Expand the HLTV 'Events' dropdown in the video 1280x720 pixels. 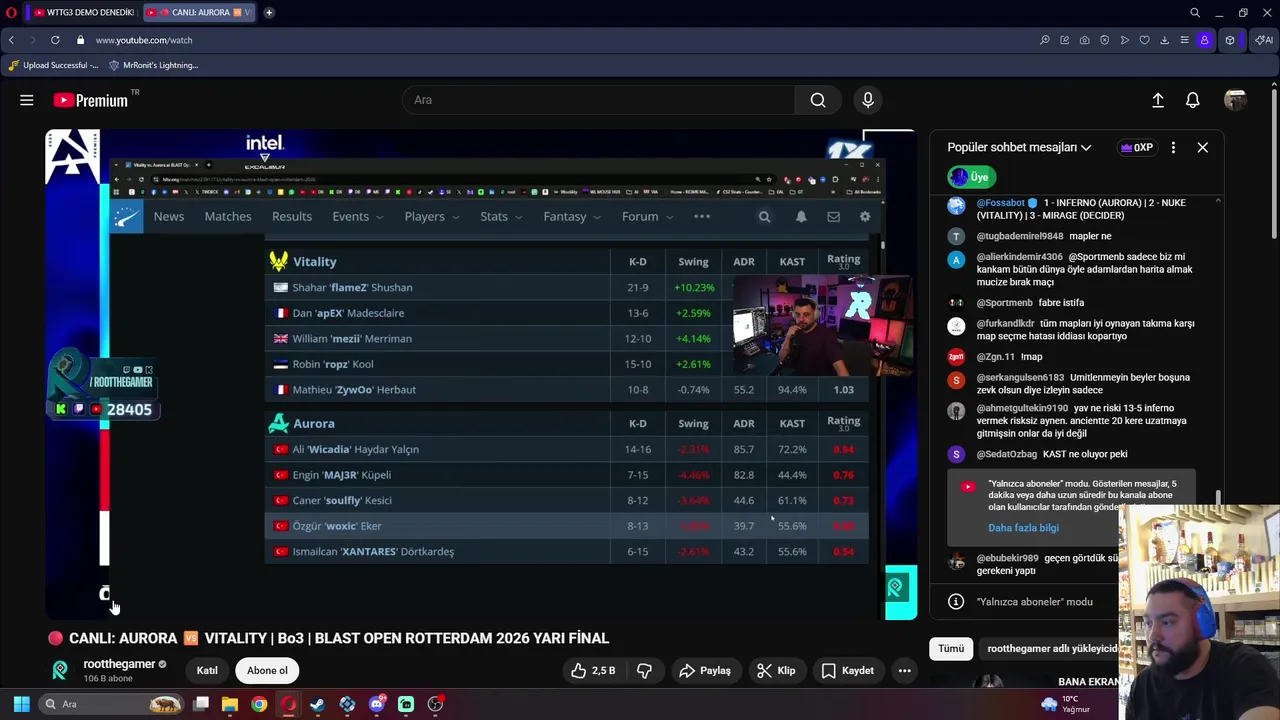point(358,216)
